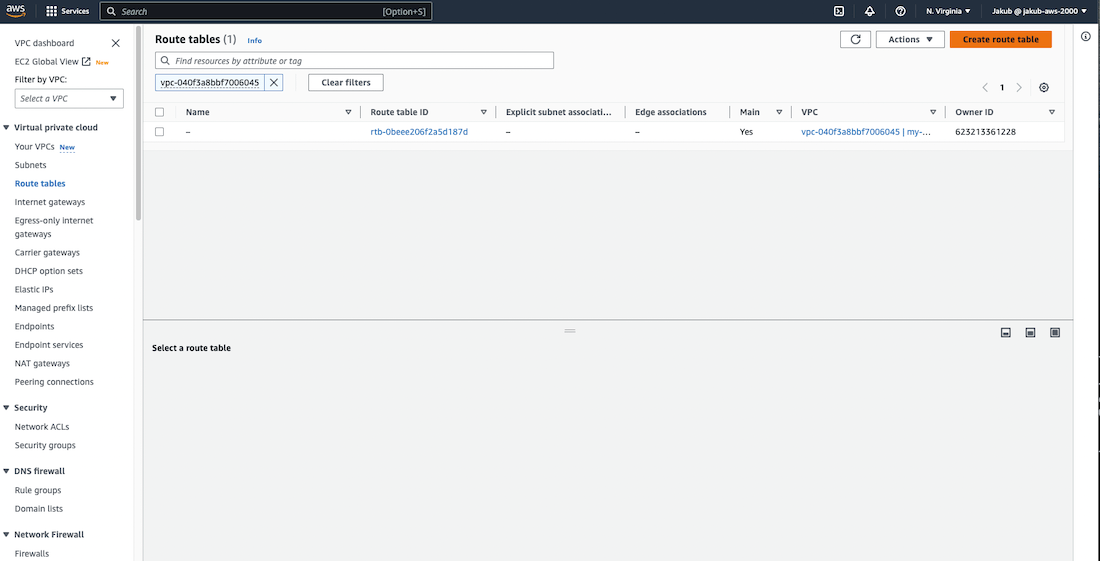This screenshot has width=1100, height=561.
Task: Open table preferences gear icon
Action: (x=1044, y=88)
